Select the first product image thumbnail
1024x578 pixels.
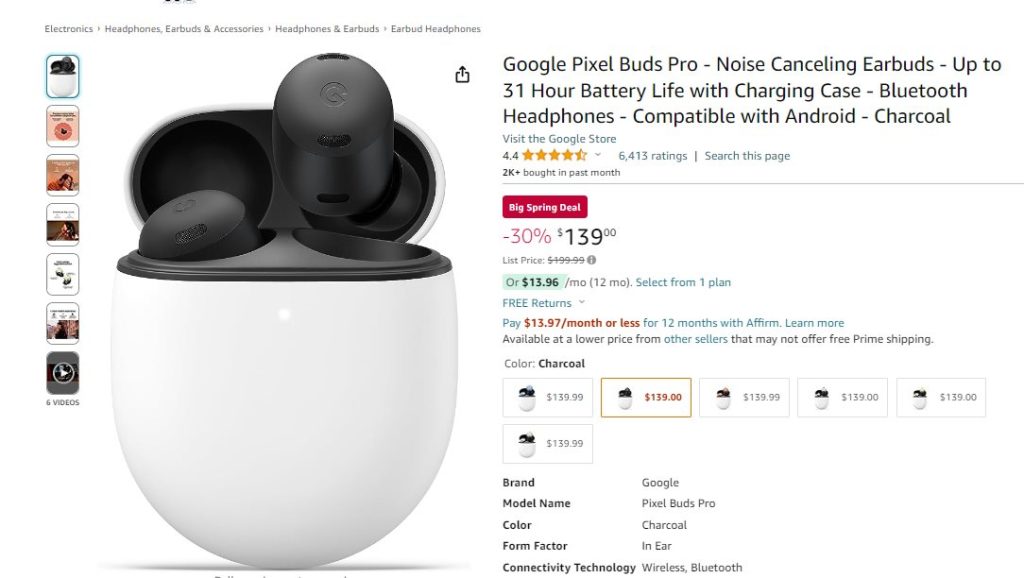pyautogui.click(x=63, y=76)
